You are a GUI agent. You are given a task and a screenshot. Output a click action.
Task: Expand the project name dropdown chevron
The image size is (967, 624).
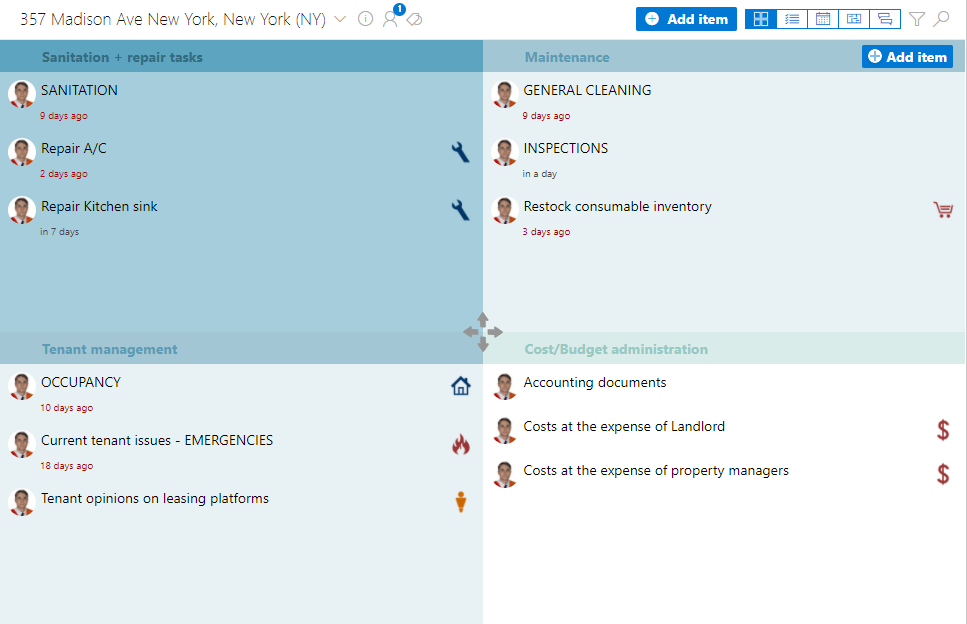coord(340,19)
